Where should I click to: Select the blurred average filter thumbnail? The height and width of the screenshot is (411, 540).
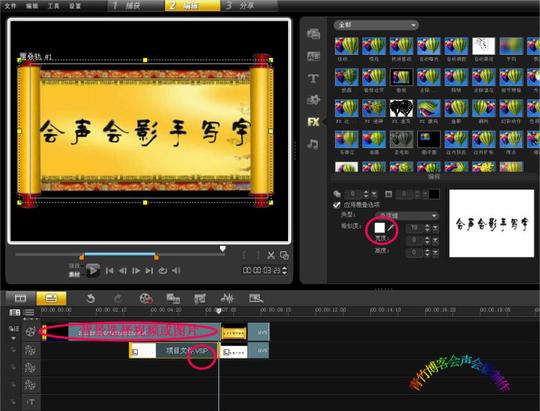tap(511, 46)
